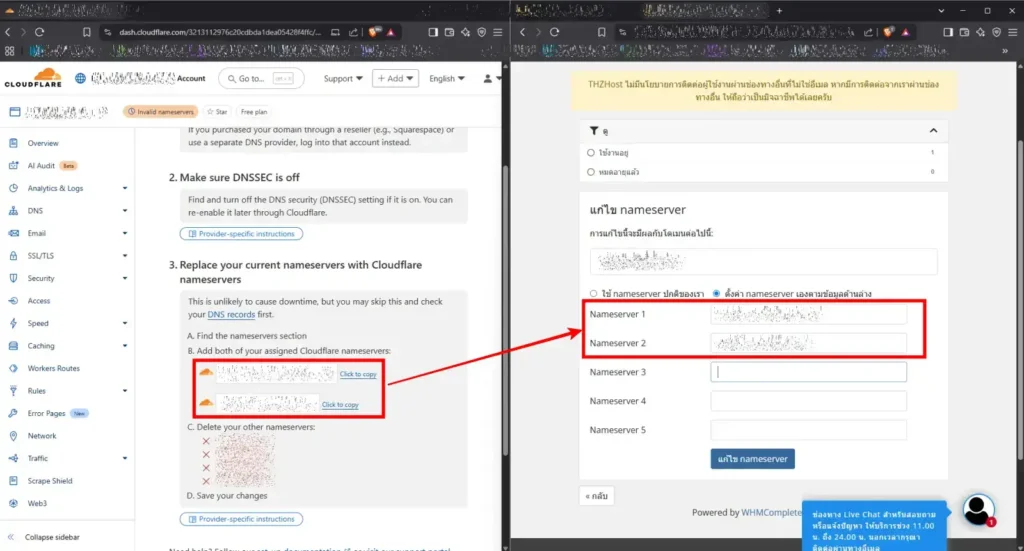Open Provider-specific instructions under DNSSEC step
The image size is (1024, 551).
pos(242,234)
